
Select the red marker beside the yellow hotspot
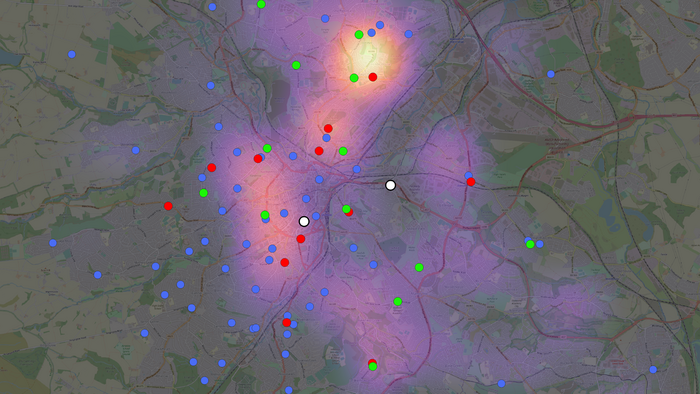pos(373,77)
